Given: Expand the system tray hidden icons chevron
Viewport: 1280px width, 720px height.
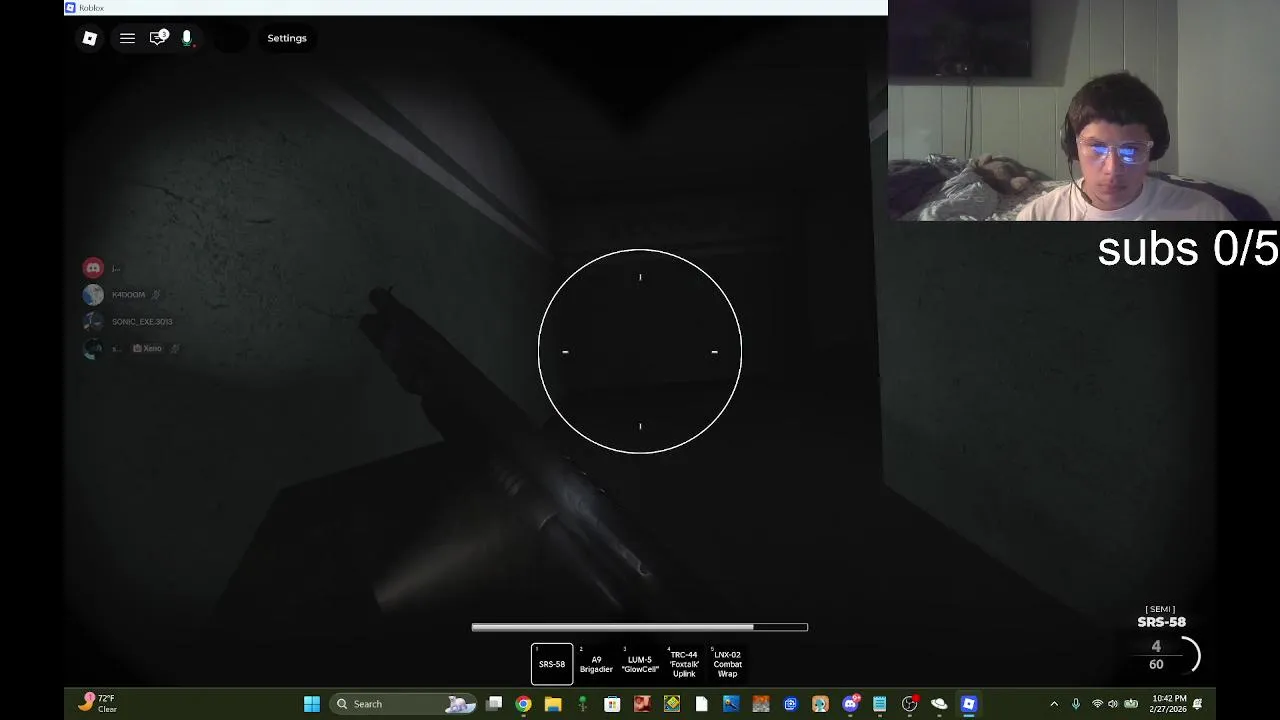Looking at the screenshot, I should pos(1054,704).
